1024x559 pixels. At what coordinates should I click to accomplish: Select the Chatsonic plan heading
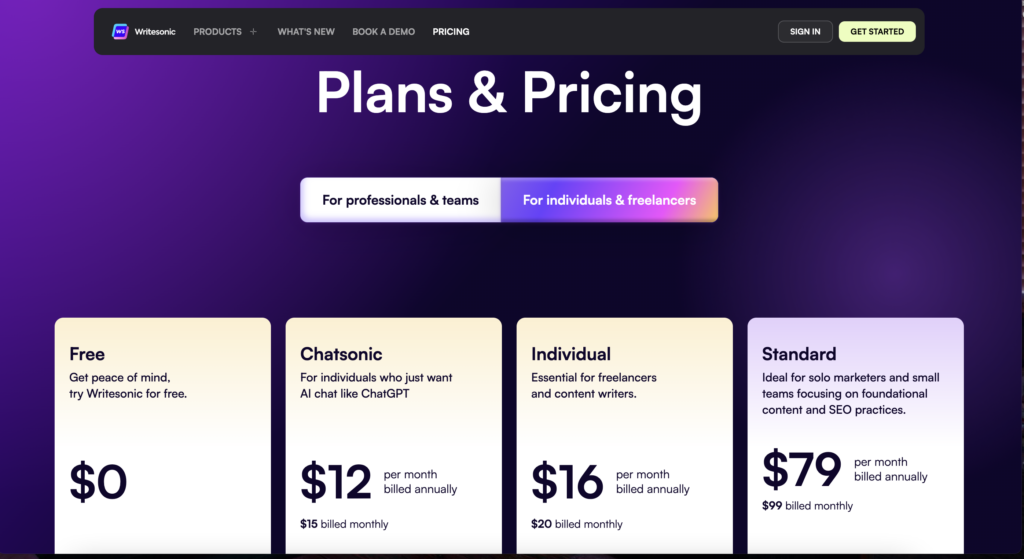pos(341,354)
